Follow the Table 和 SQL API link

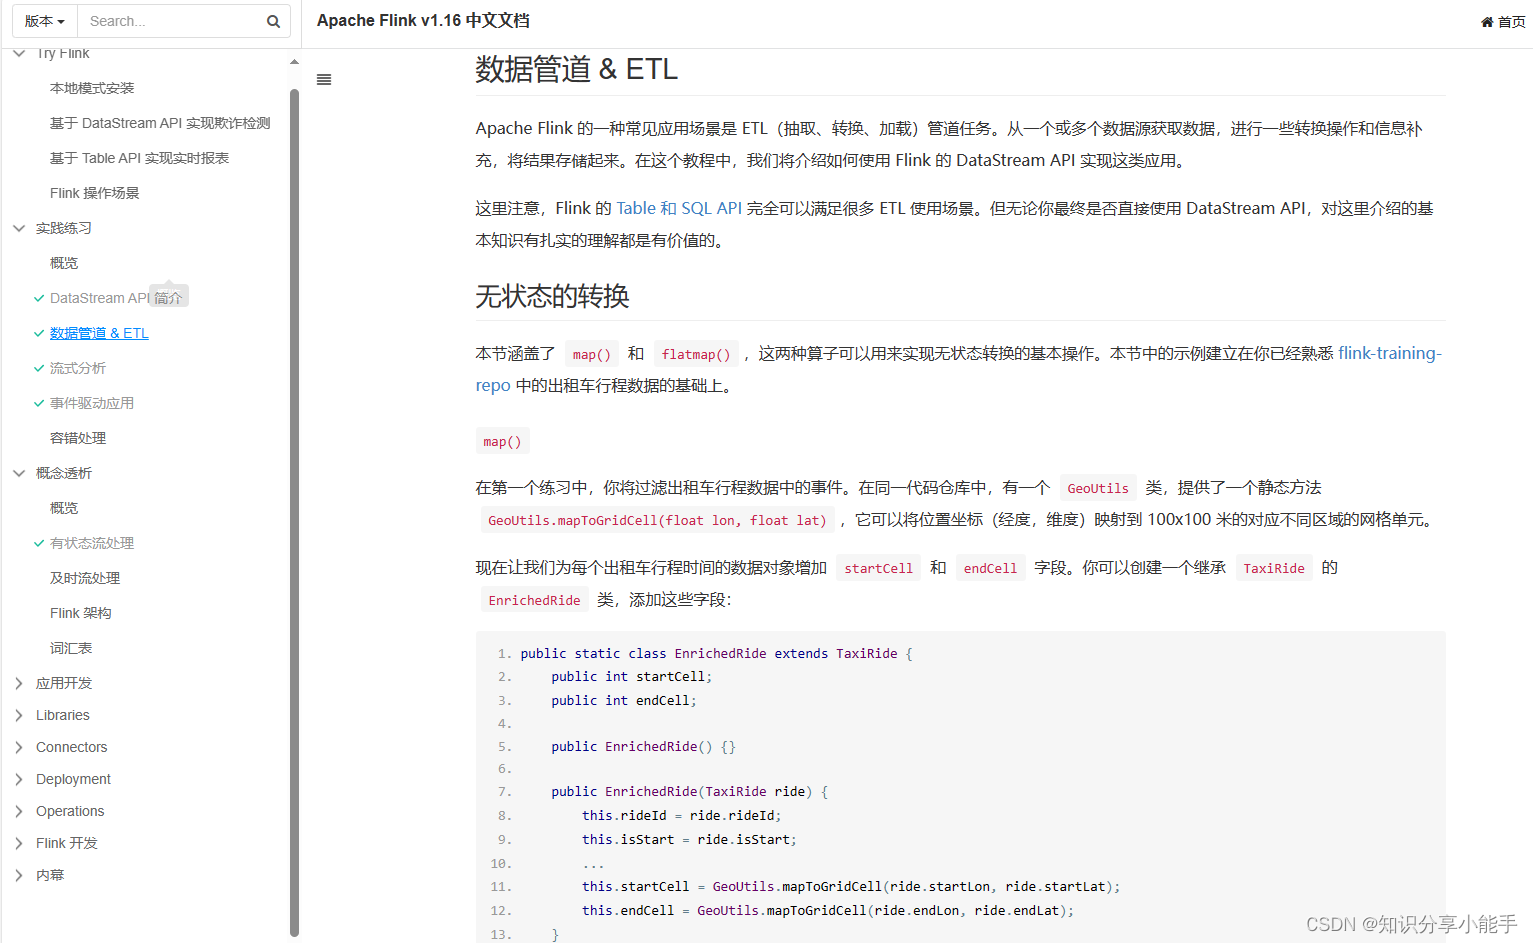tap(679, 208)
